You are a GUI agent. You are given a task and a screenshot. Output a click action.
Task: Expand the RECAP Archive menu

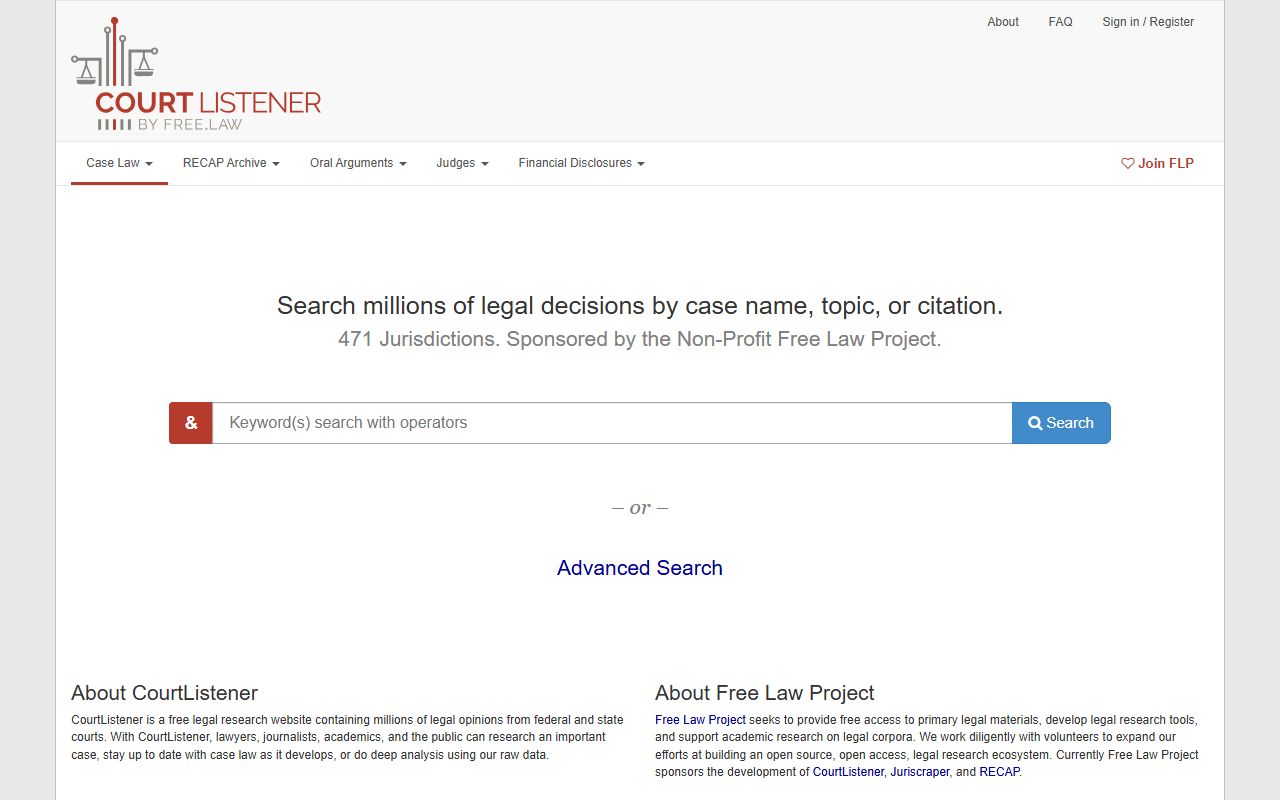tap(231, 163)
